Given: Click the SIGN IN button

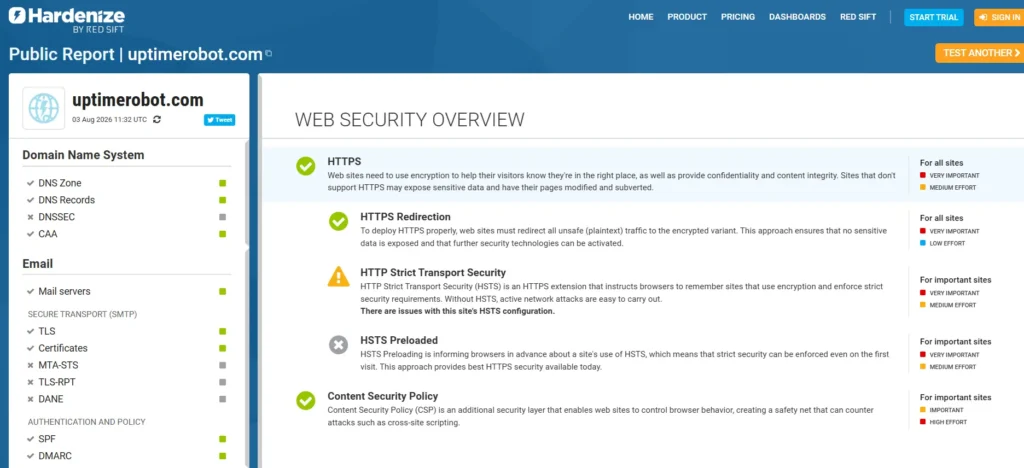Looking at the screenshot, I should [999, 18].
